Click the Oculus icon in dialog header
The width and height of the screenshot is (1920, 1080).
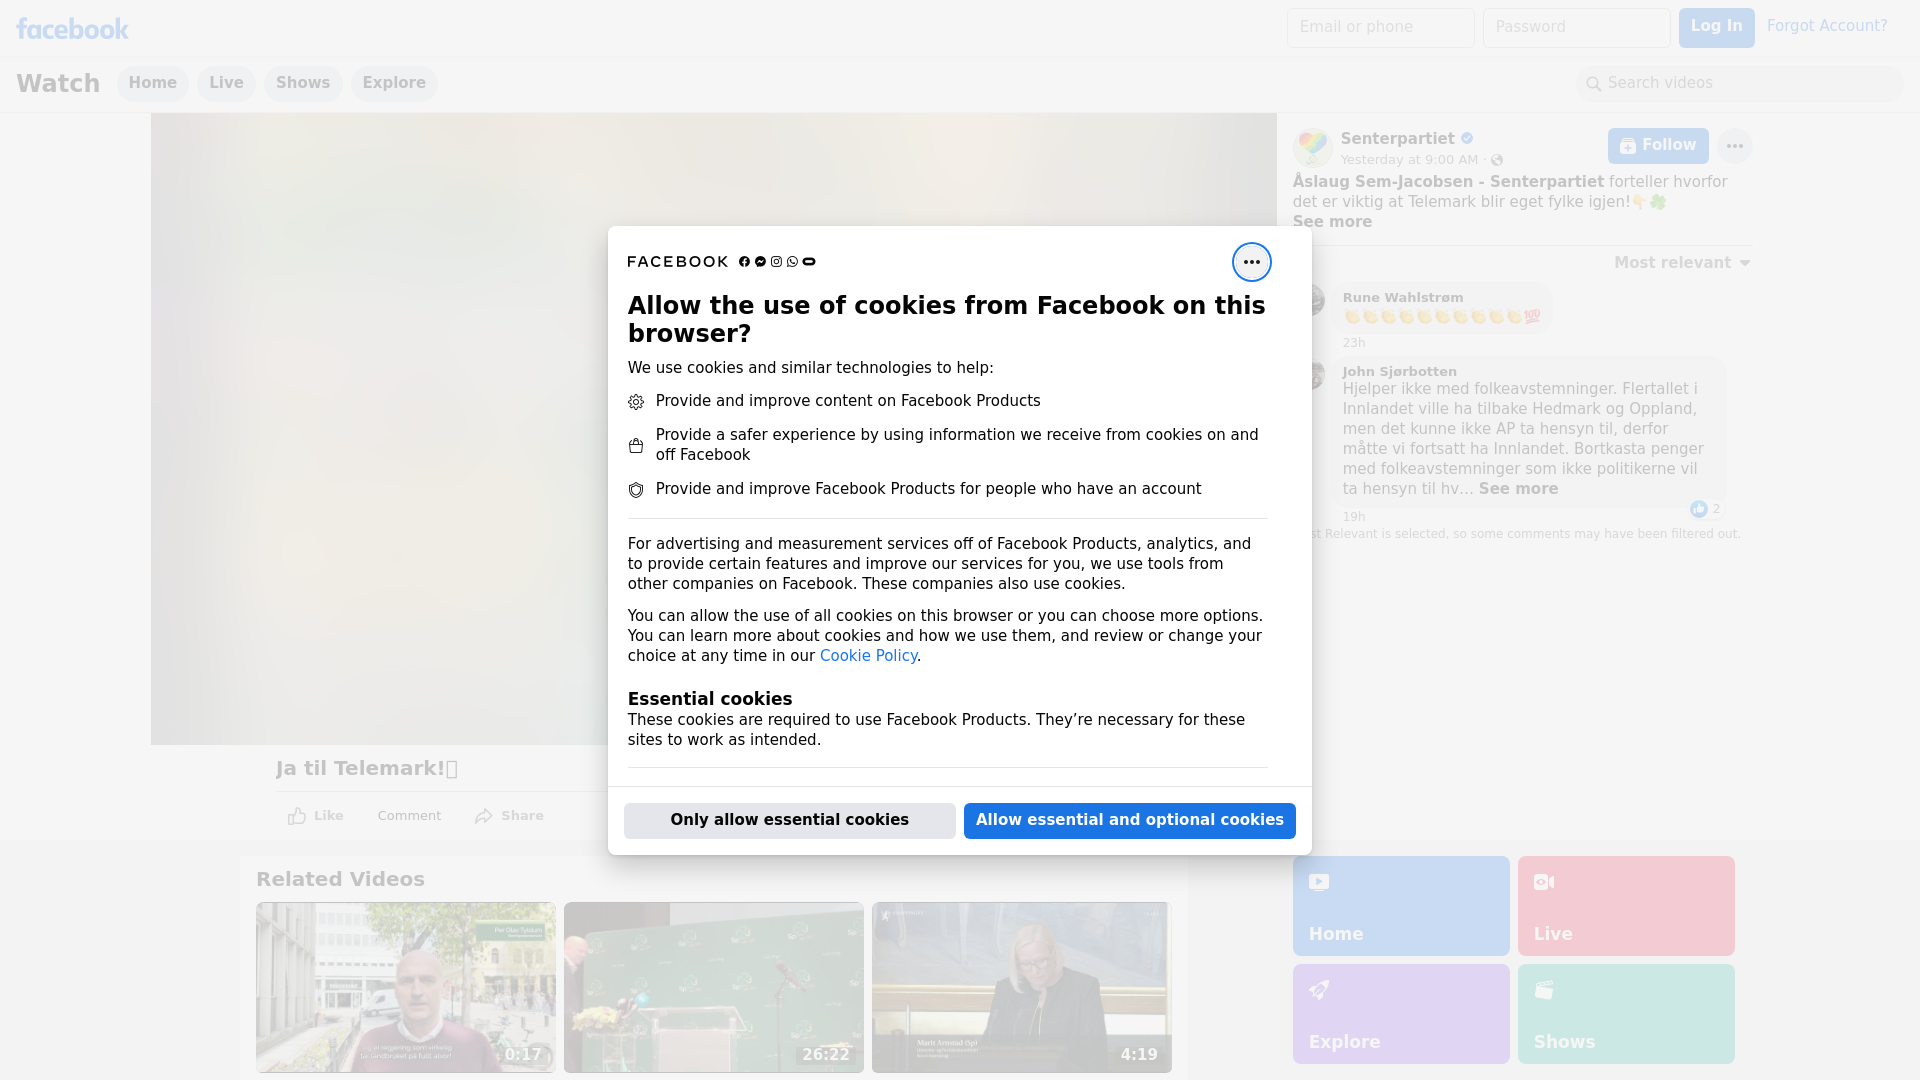[809, 262]
